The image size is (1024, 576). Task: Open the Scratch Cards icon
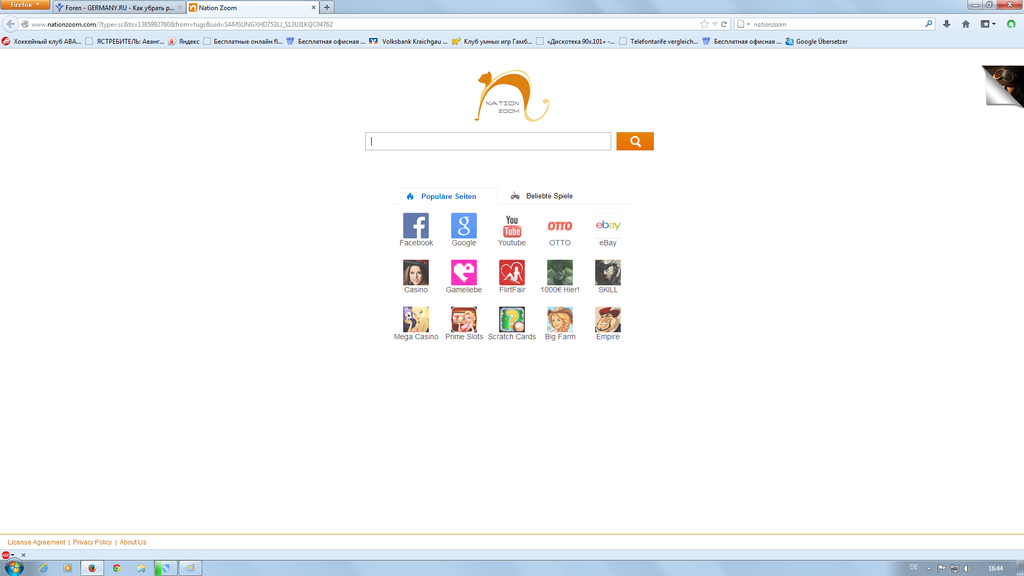coord(511,319)
